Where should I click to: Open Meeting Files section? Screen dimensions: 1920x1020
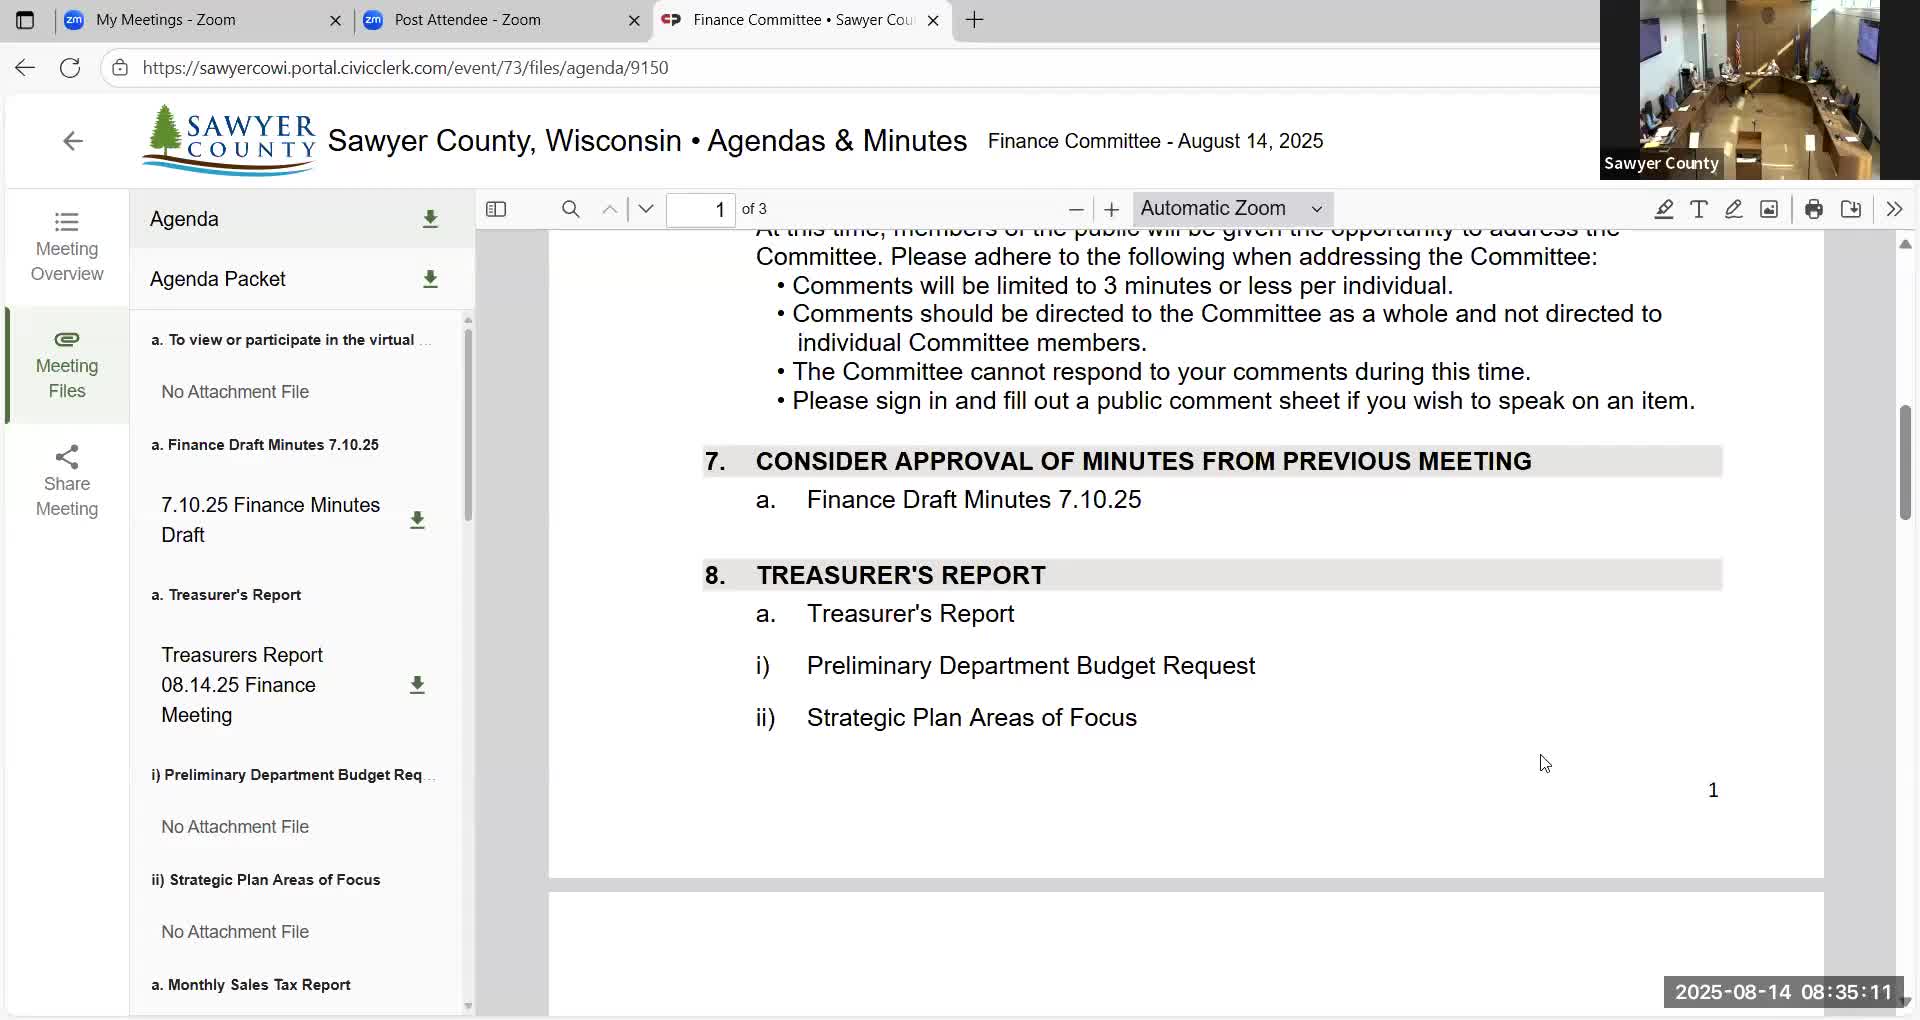click(67, 365)
